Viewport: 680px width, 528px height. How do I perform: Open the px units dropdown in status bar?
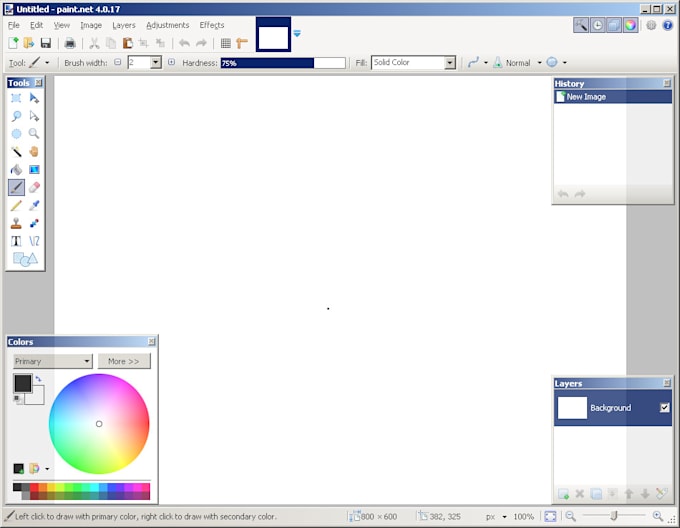click(x=504, y=517)
